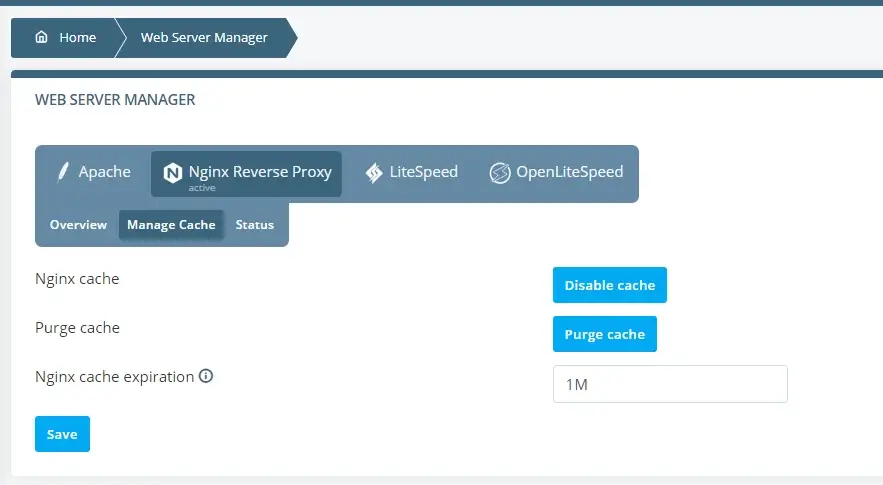Screen dimensions: 883x485
Task: Select the Nginx Reverse Proxy tab label
Action: click(x=260, y=172)
